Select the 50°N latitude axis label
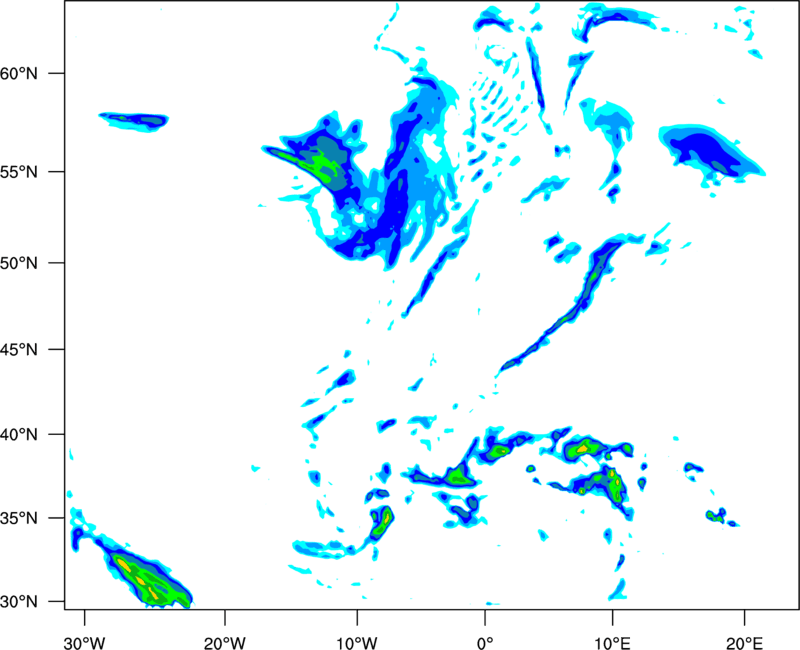Viewport: 800px width, 650px height. point(19,263)
